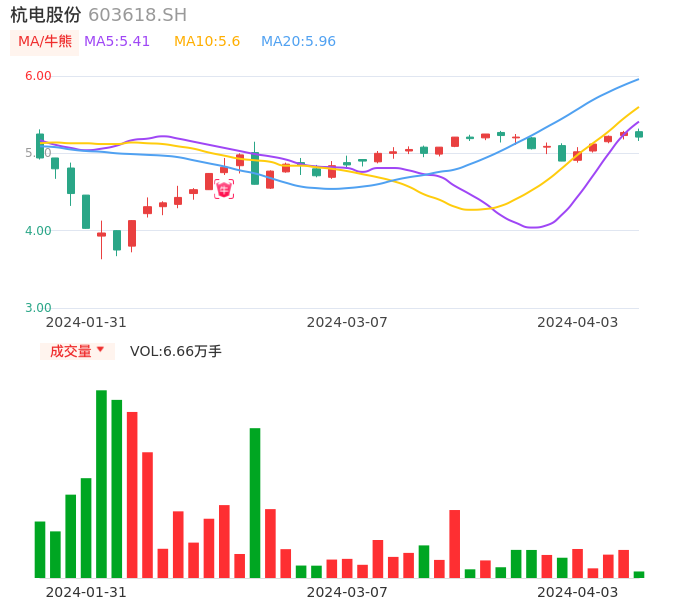Image resolution: width=686 pixels, height=606 pixels.
Task: Click the 2024-03-07 date under the price chart
Action: tap(346, 322)
